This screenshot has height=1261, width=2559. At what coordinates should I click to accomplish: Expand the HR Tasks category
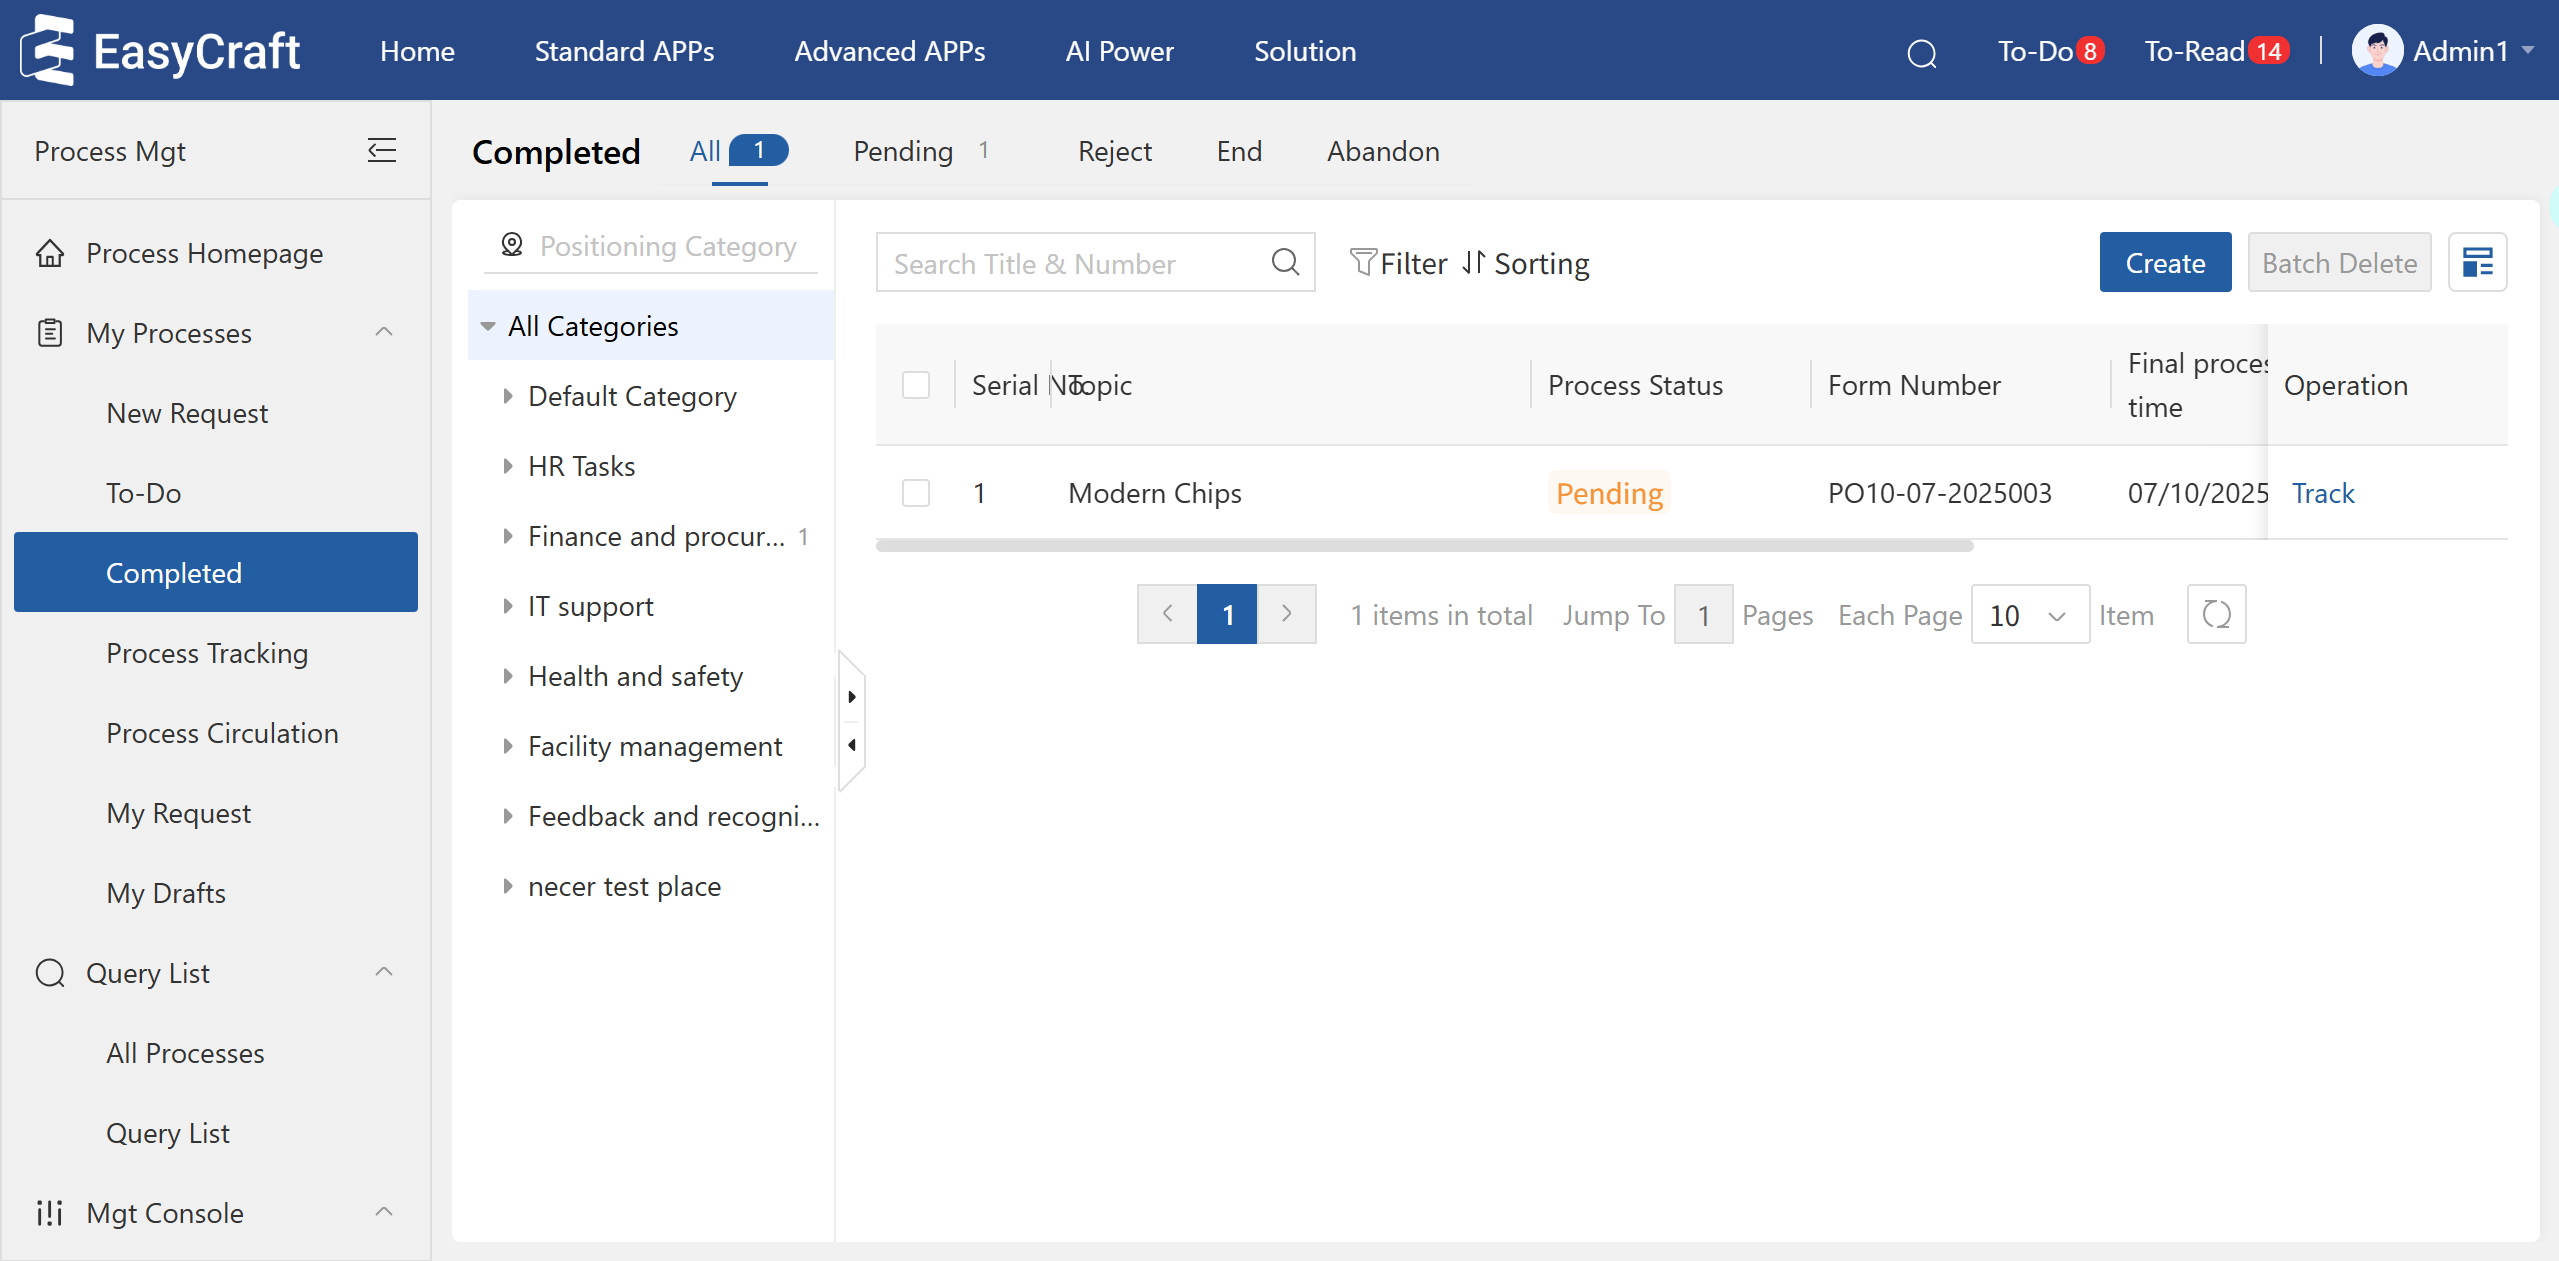[x=508, y=466]
